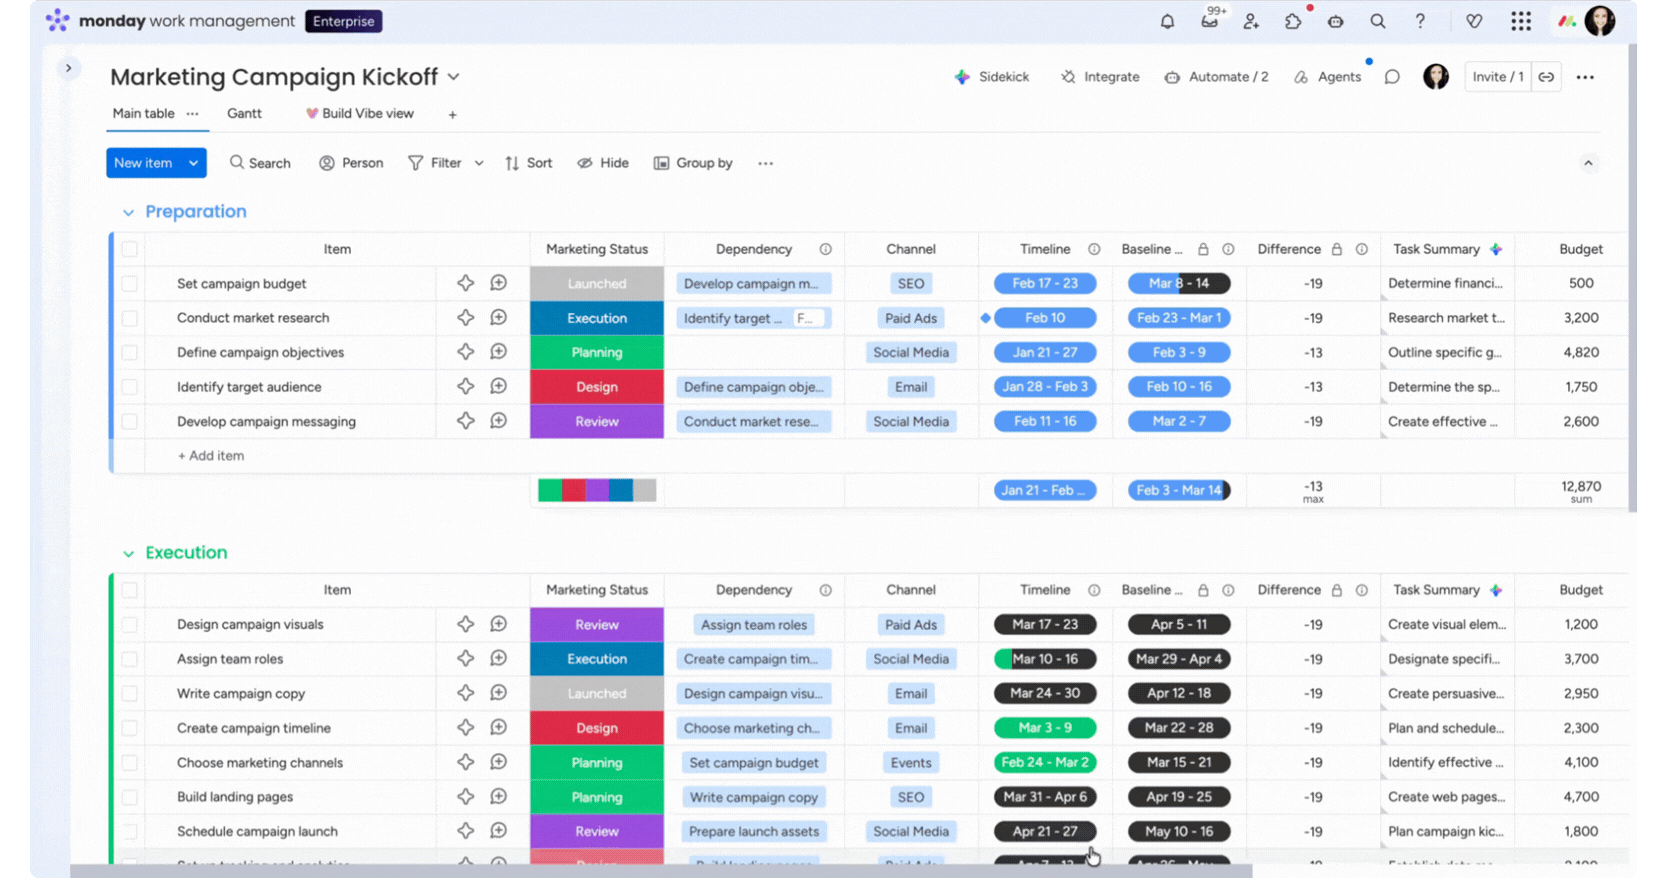The height and width of the screenshot is (896, 1668).
Task: Open the notifications bell icon
Action: click(1167, 21)
